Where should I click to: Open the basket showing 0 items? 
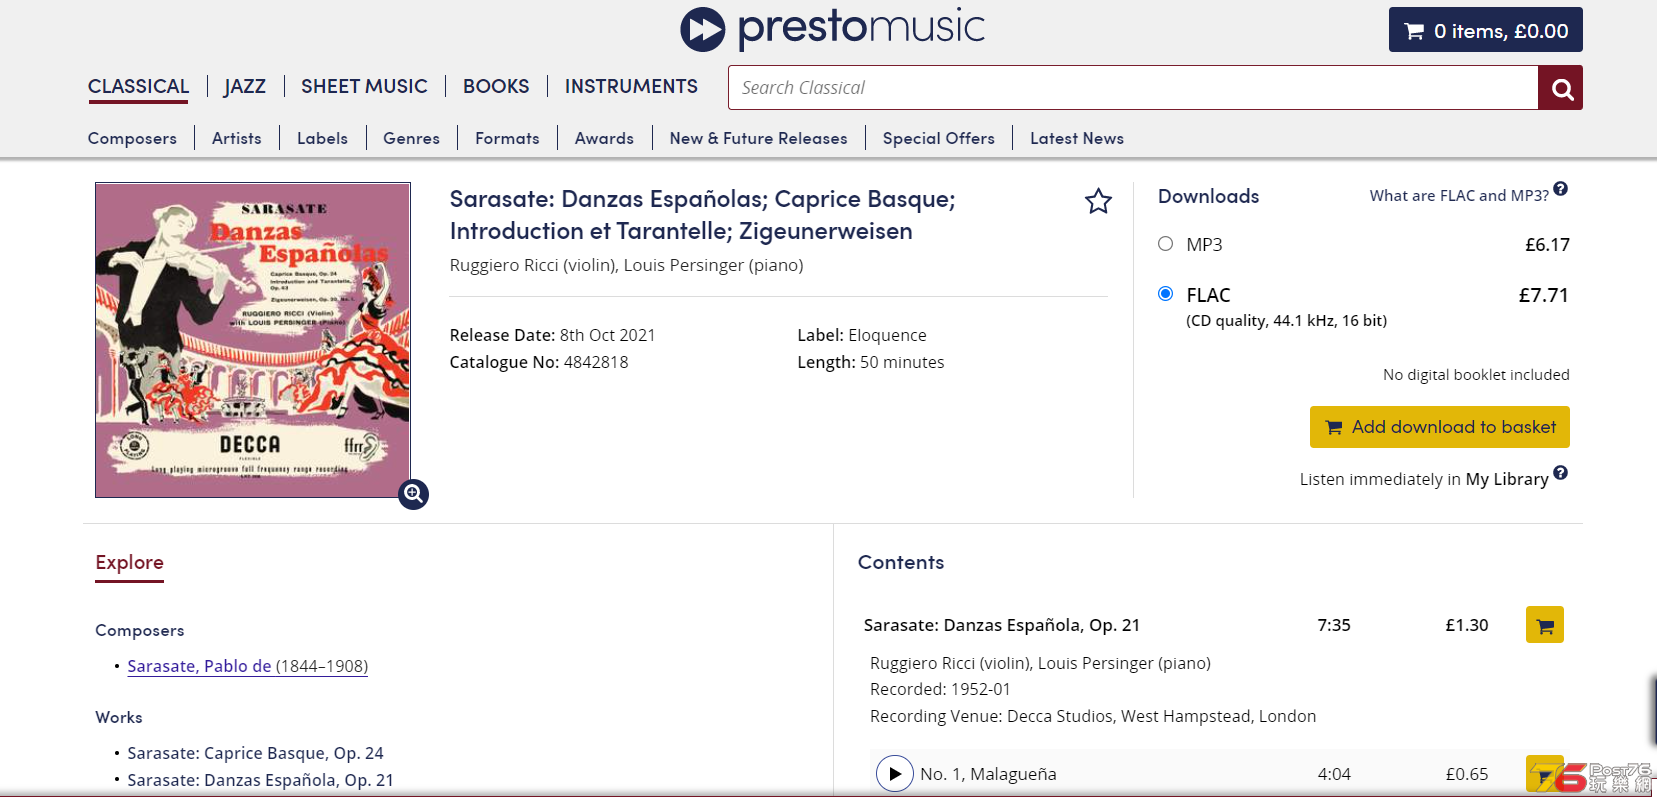[x=1485, y=30]
